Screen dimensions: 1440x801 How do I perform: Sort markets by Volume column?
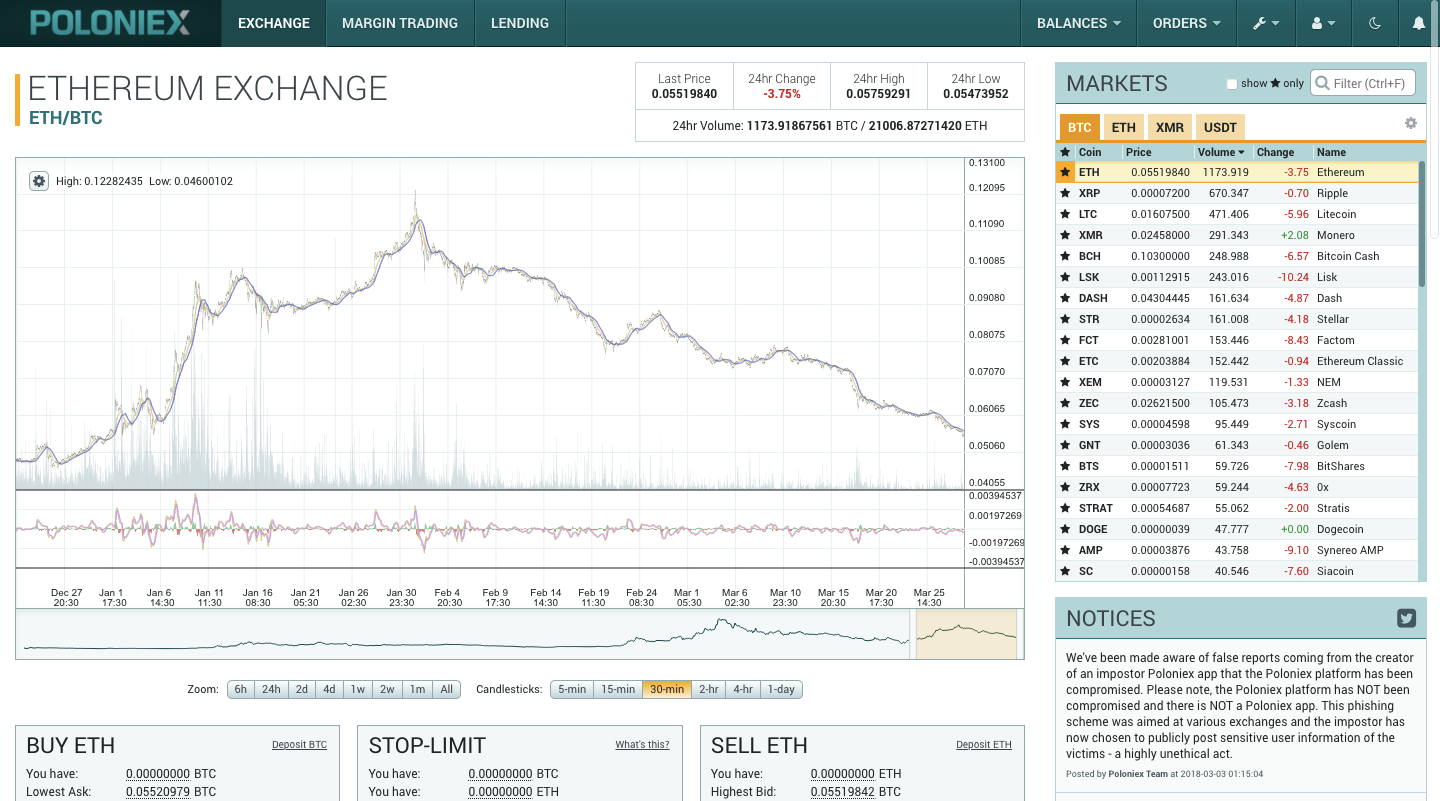1222,152
